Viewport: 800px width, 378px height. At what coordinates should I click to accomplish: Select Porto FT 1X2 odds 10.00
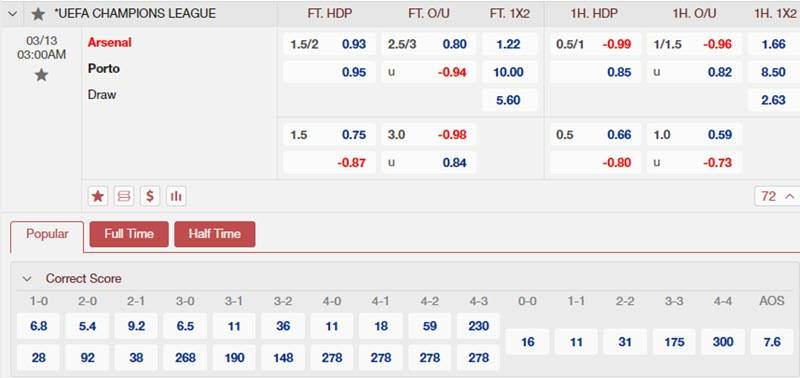pos(510,72)
